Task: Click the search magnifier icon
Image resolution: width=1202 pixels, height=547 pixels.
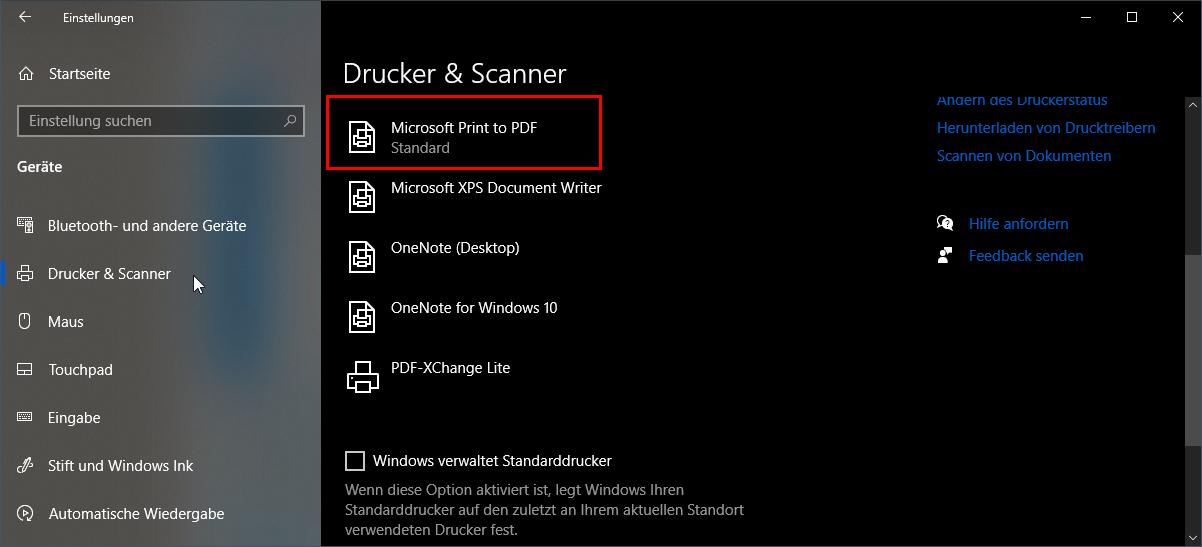Action: 290,121
